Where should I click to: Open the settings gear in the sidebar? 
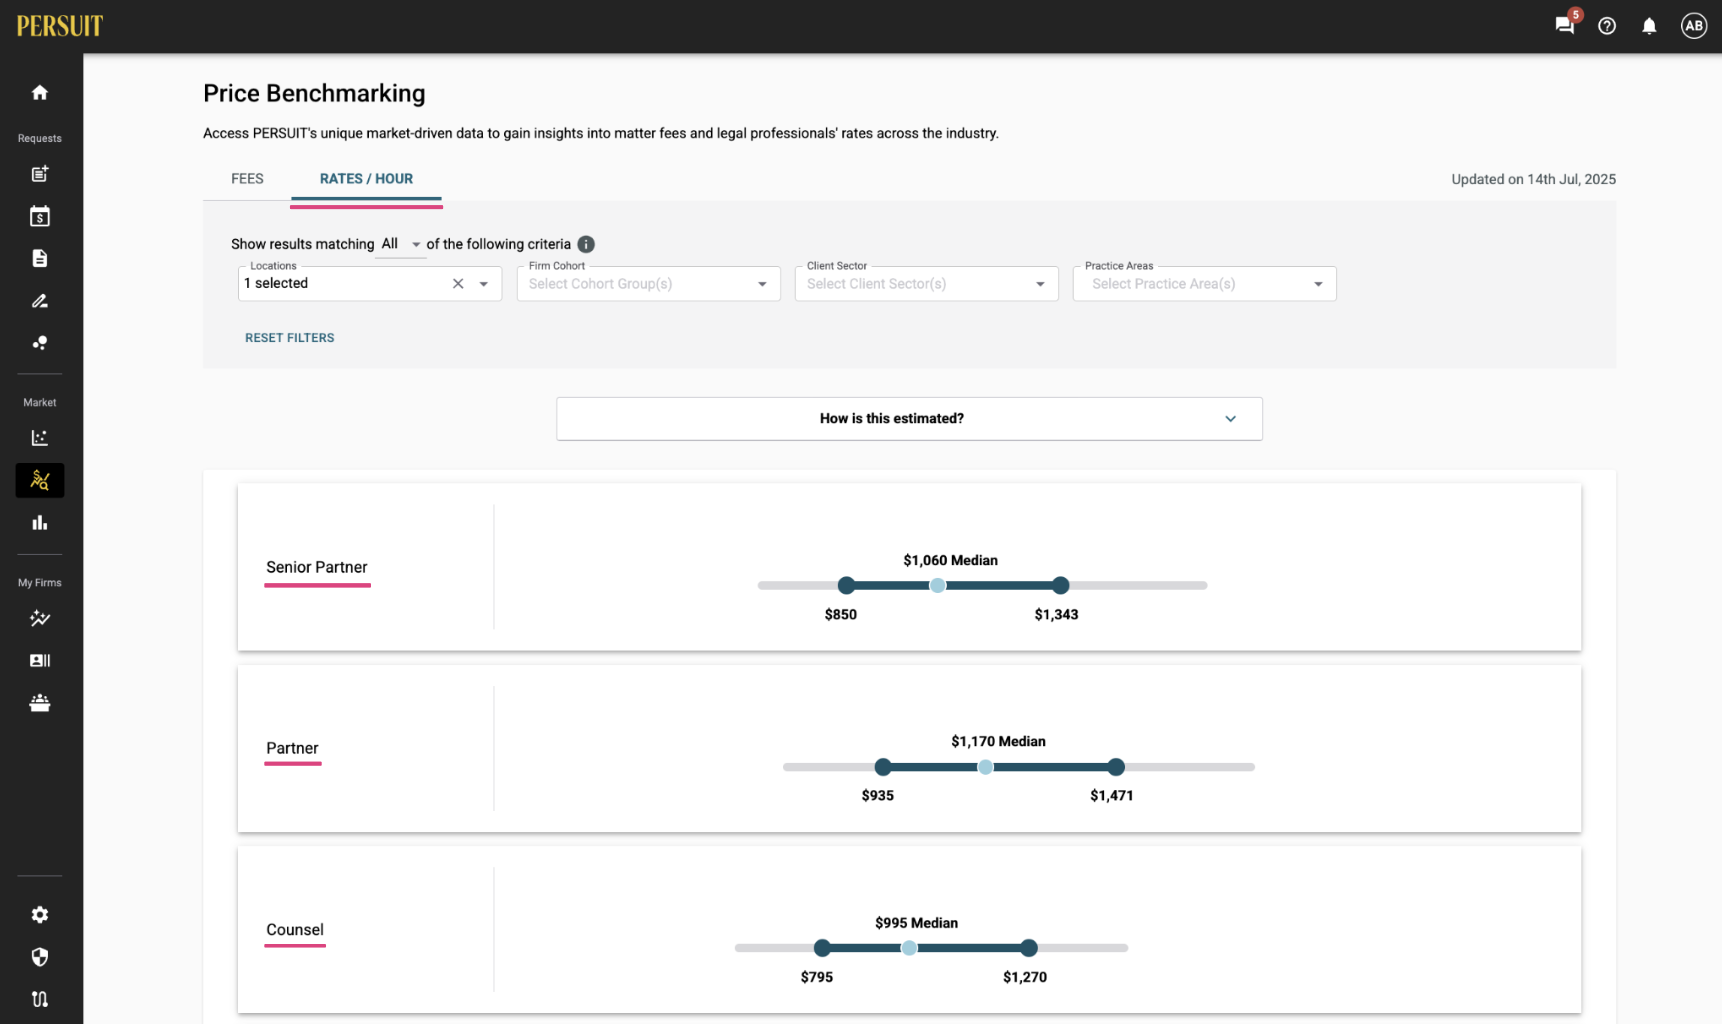[40, 915]
